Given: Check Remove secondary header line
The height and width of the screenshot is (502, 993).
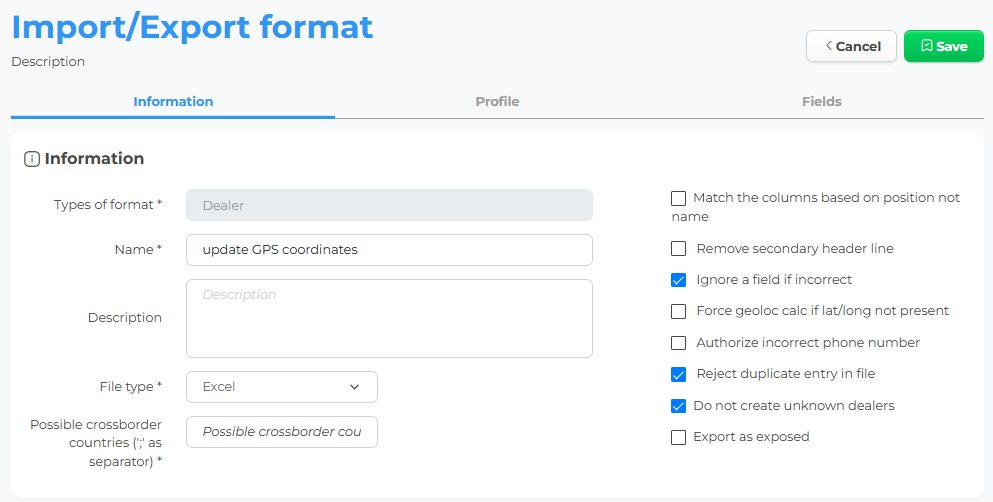Looking at the screenshot, I should 678,248.
